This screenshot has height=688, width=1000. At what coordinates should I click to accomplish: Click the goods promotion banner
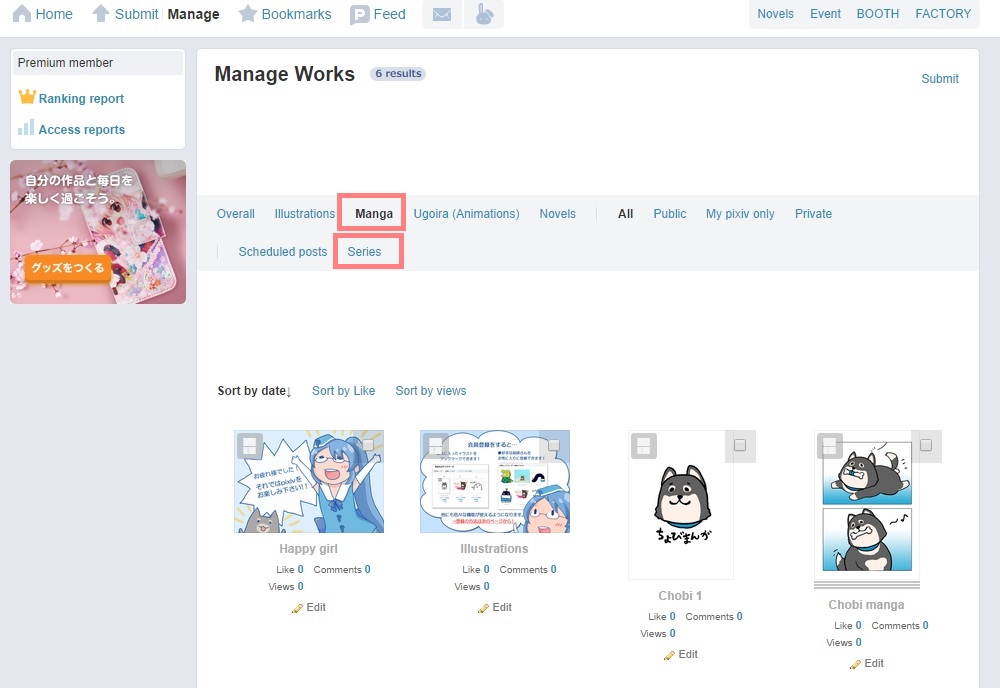pyautogui.click(x=98, y=232)
